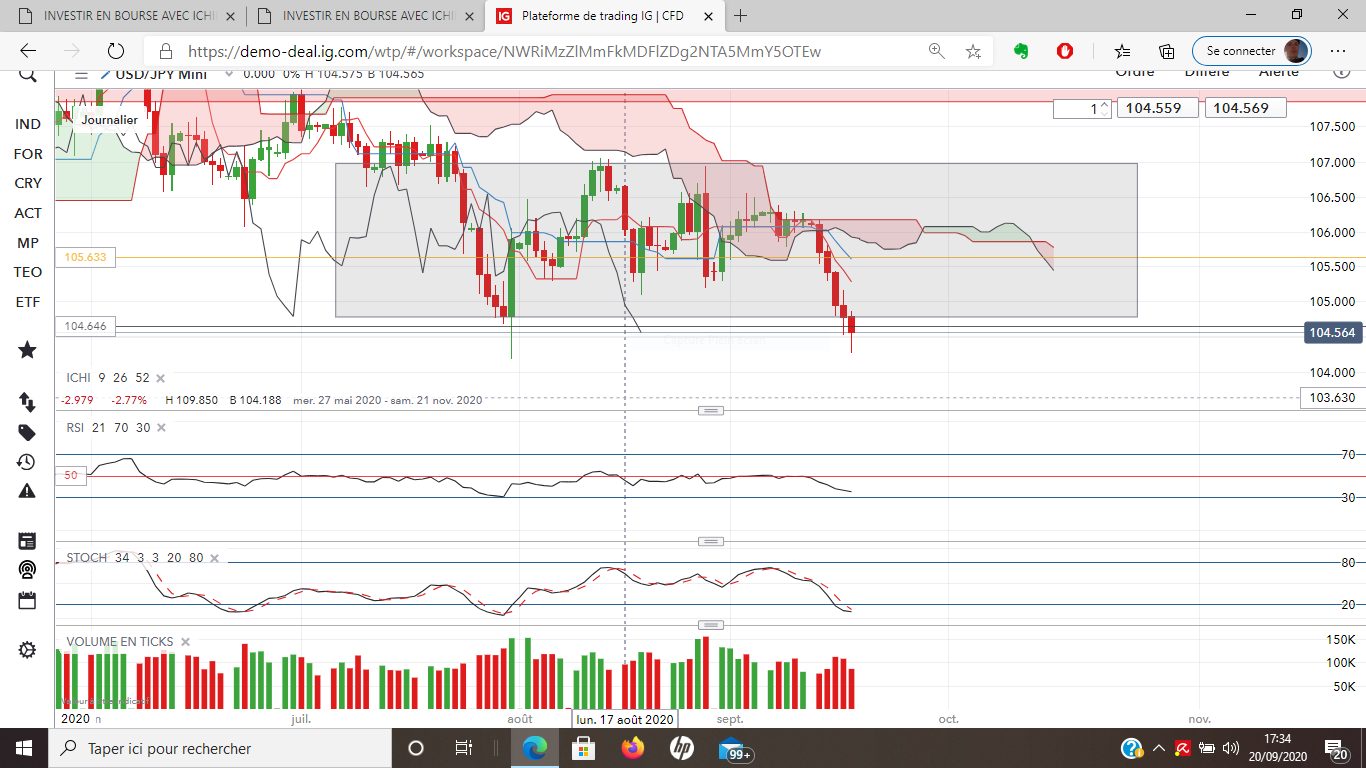Click the buy price 104.569 button
The width and height of the screenshot is (1366, 768).
click(1245, 108)
